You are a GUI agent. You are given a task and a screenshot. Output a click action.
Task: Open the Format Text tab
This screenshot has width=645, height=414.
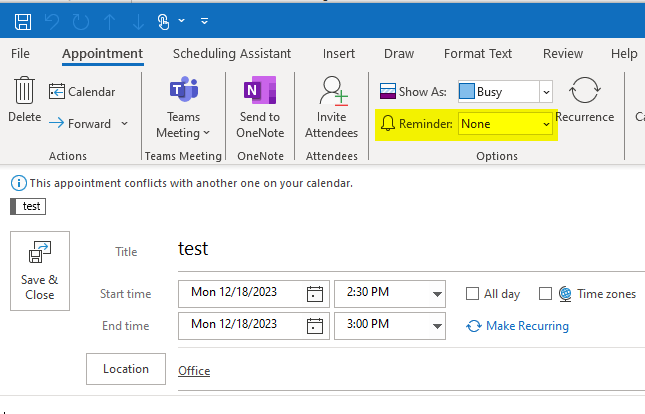pos(478,53)
